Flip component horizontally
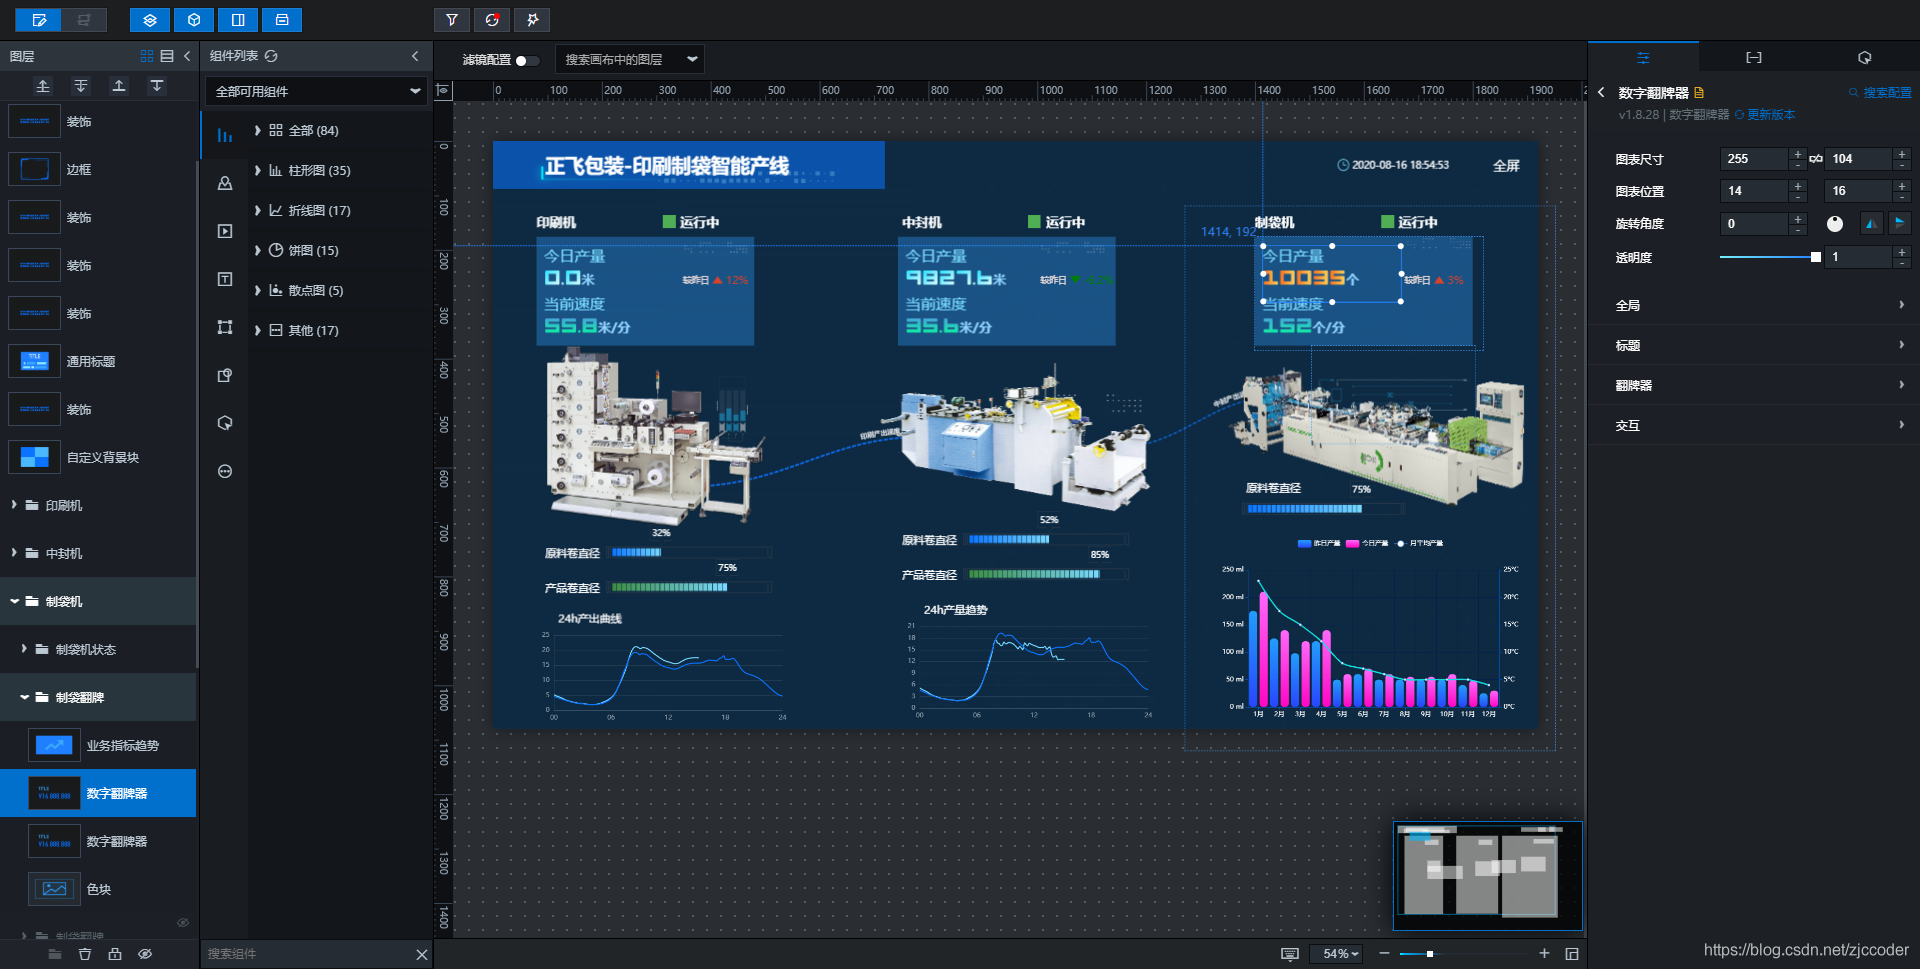The width and height of the screenshot is (1920, 969). point(1872,223)
